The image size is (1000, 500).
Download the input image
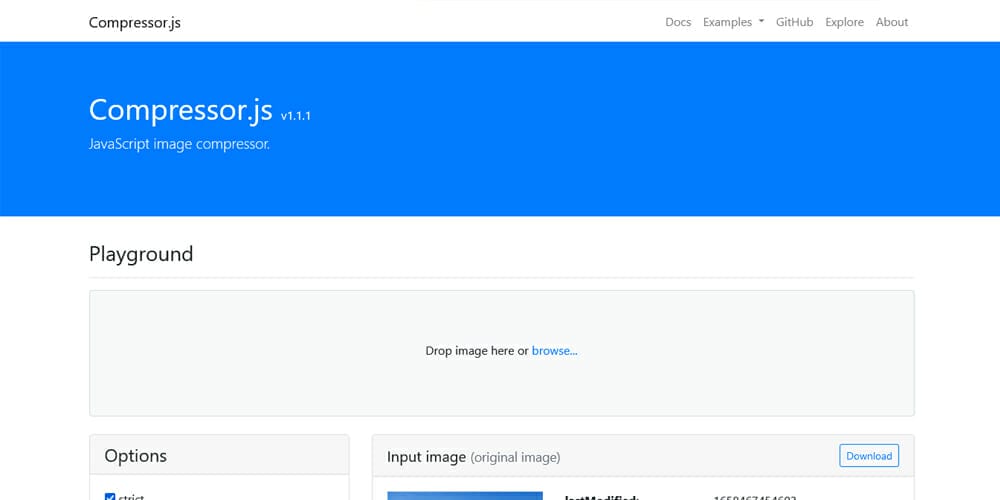click(x=869, y=456)
